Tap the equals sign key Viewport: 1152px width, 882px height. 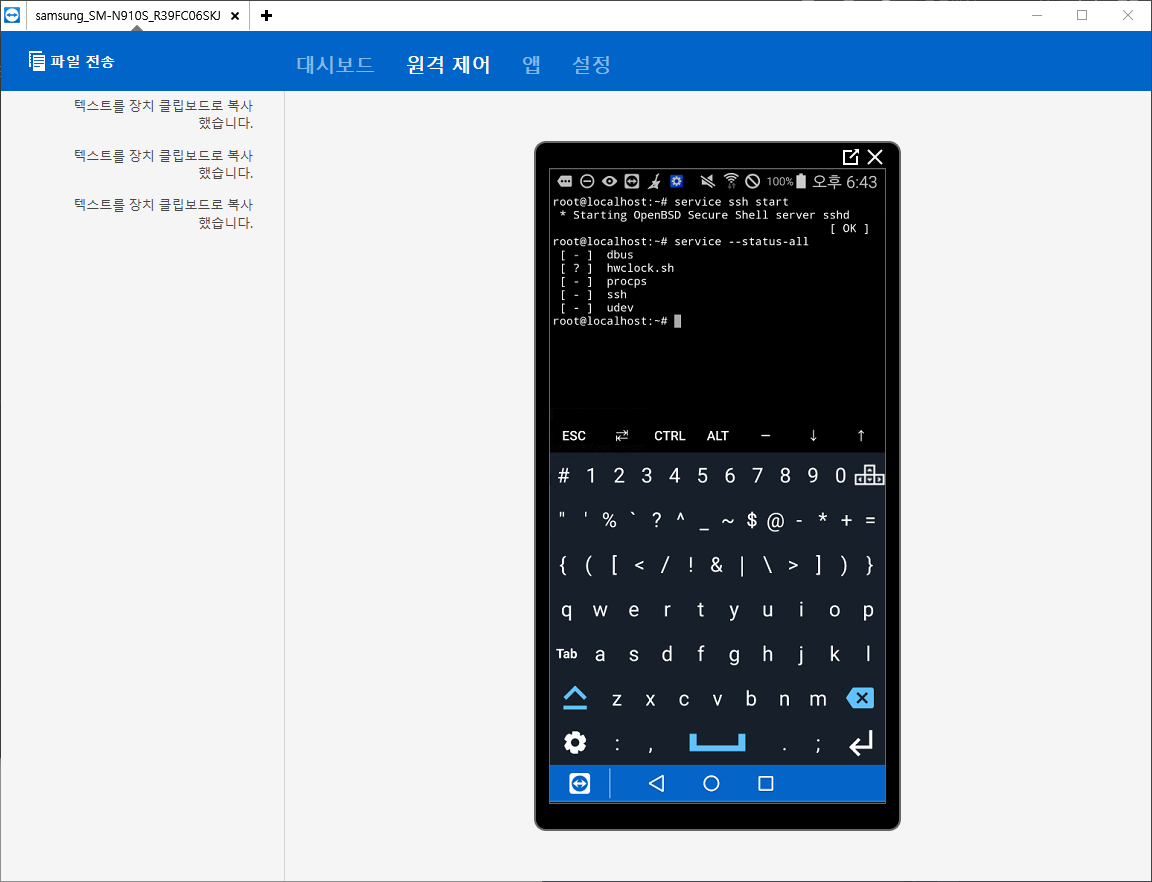(870, 520)
